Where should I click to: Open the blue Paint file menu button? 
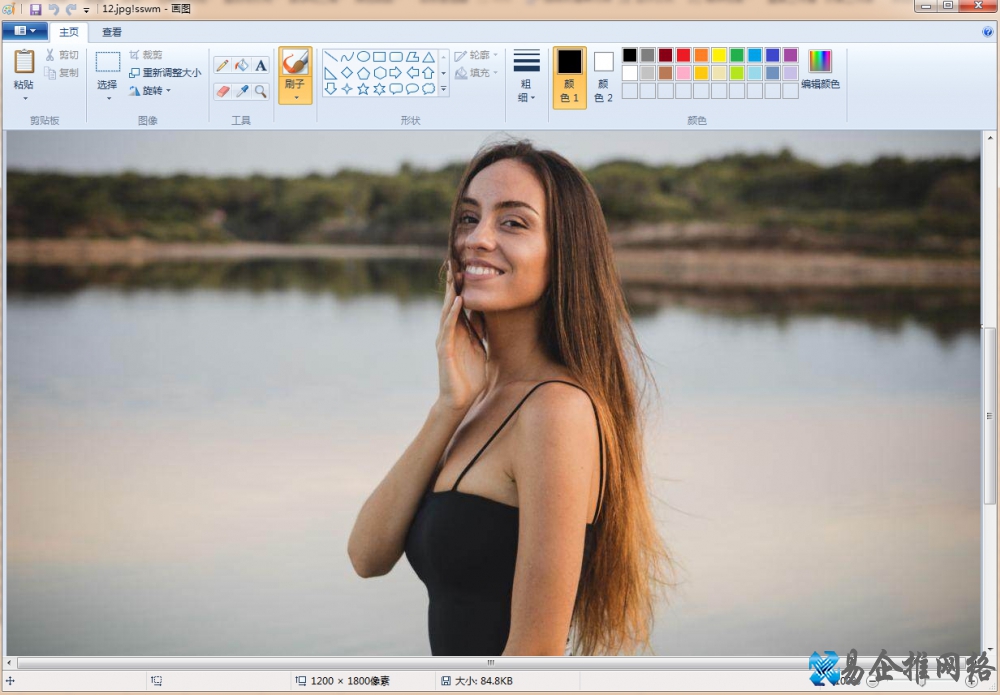click(x=24, y=32)
